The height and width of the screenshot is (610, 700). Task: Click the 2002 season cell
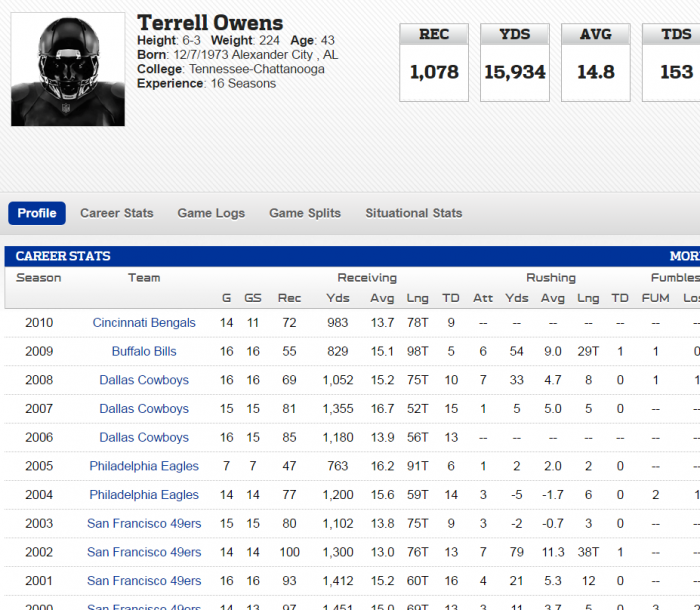(x=39, y=552)
